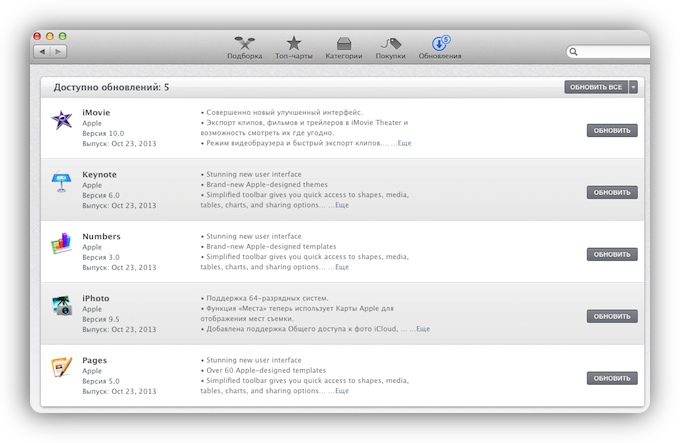
Task: Click the Pages pen app icon
Action: pyautogui.click(x=62, y=367)
